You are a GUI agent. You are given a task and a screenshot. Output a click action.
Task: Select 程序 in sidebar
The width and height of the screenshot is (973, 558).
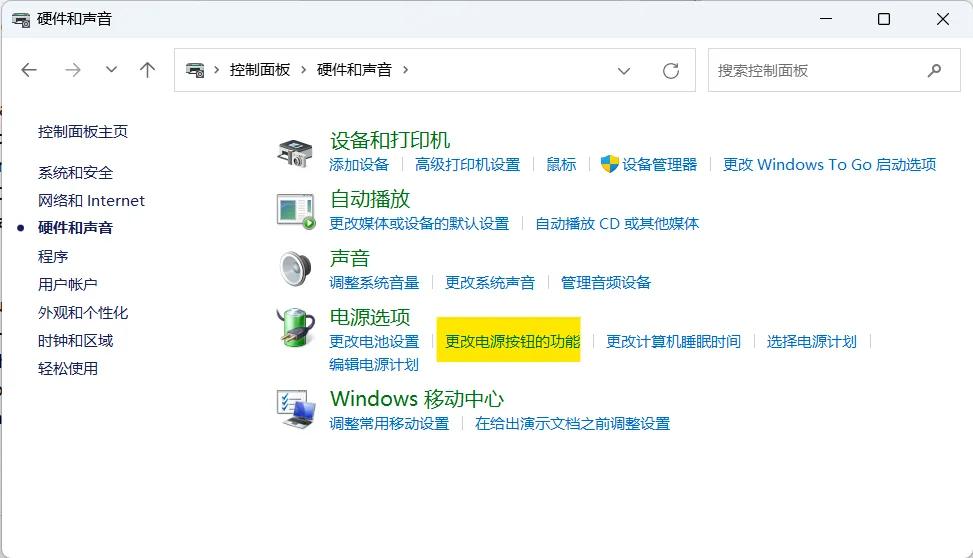(53, 256)
